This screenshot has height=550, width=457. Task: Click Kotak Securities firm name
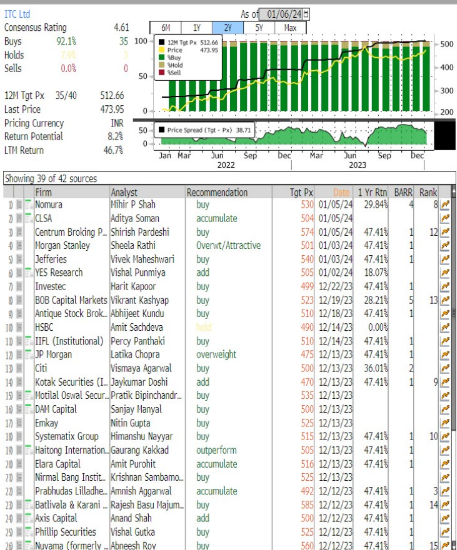(71, 382)
